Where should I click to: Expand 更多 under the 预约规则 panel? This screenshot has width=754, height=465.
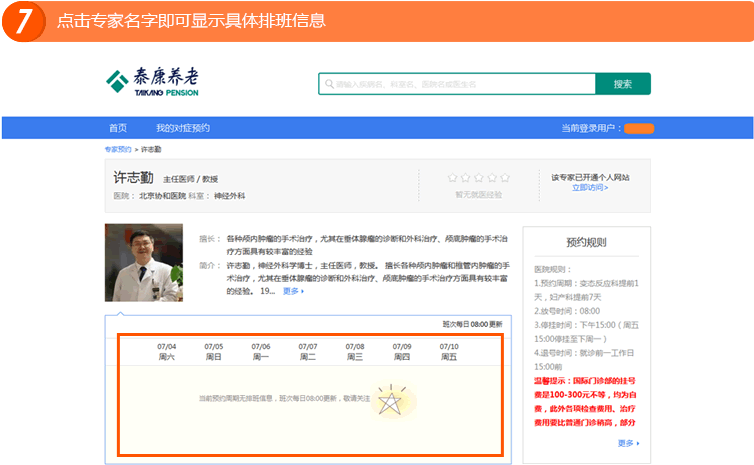click(x=627, y=443)
